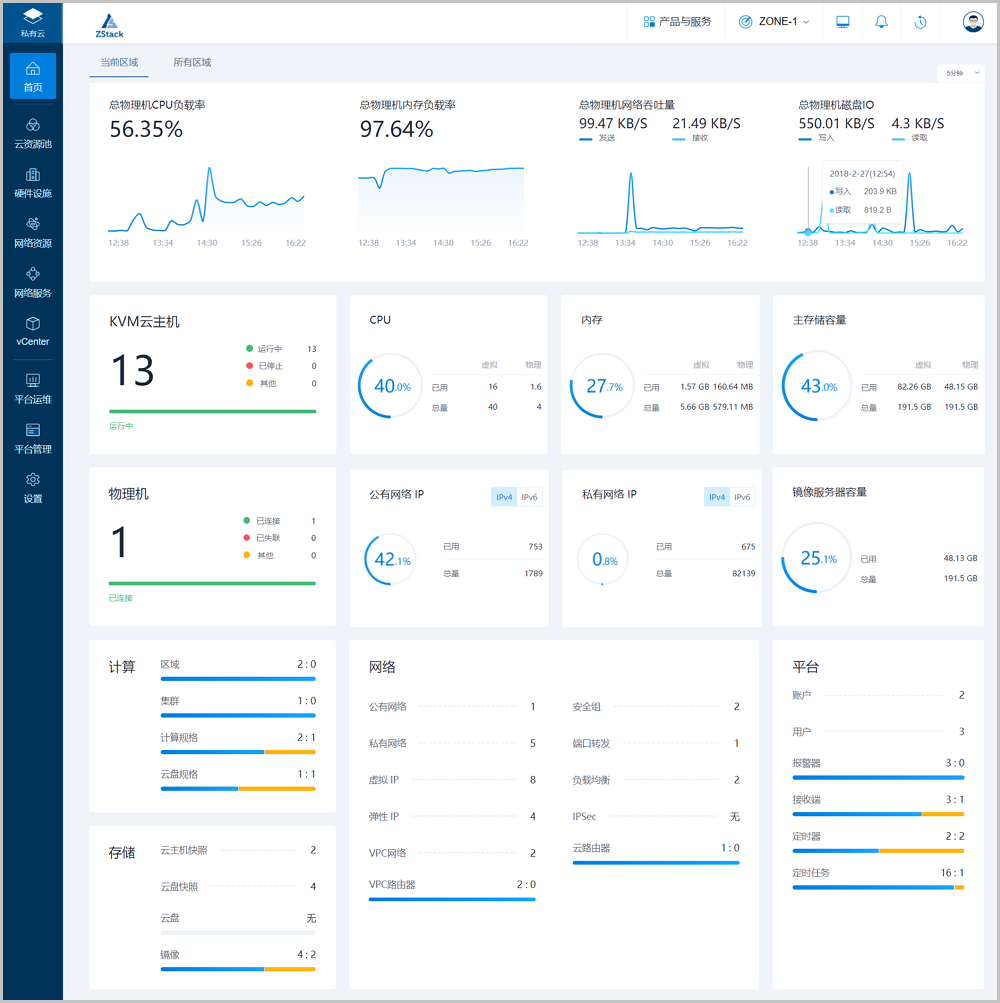Open the 5分钟 time interval dropdown

click(x=961, y=72)
